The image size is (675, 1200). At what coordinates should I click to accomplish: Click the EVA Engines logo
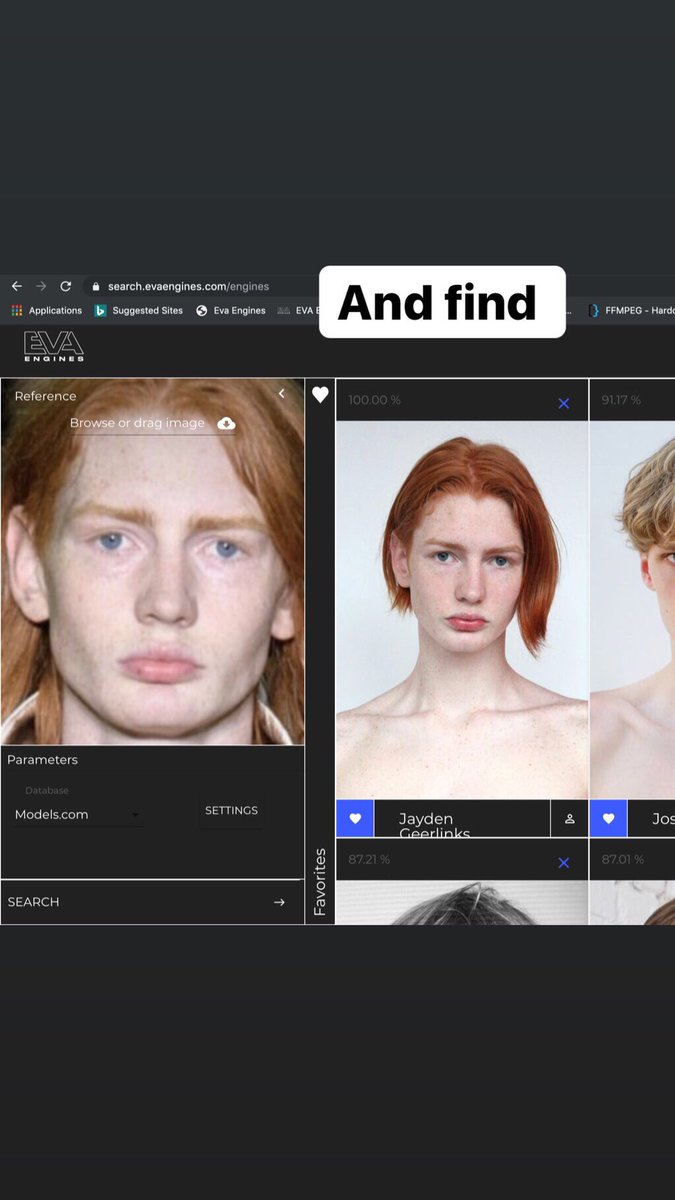pyautogui.click(x=54, y=347)
